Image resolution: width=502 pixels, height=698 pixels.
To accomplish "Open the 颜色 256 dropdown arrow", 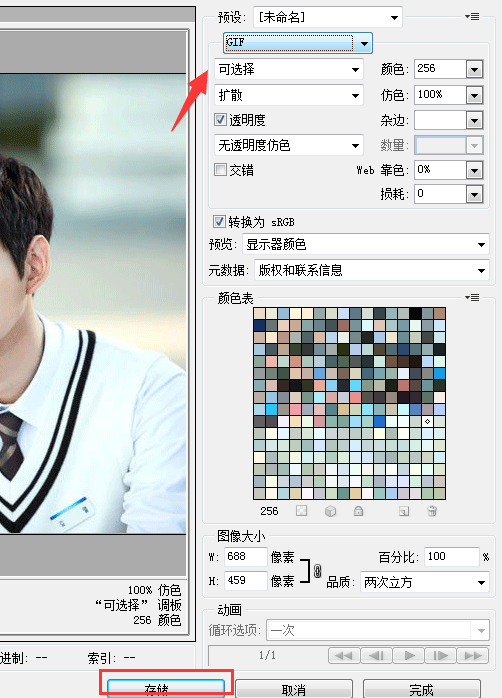I will coord(474,69).
